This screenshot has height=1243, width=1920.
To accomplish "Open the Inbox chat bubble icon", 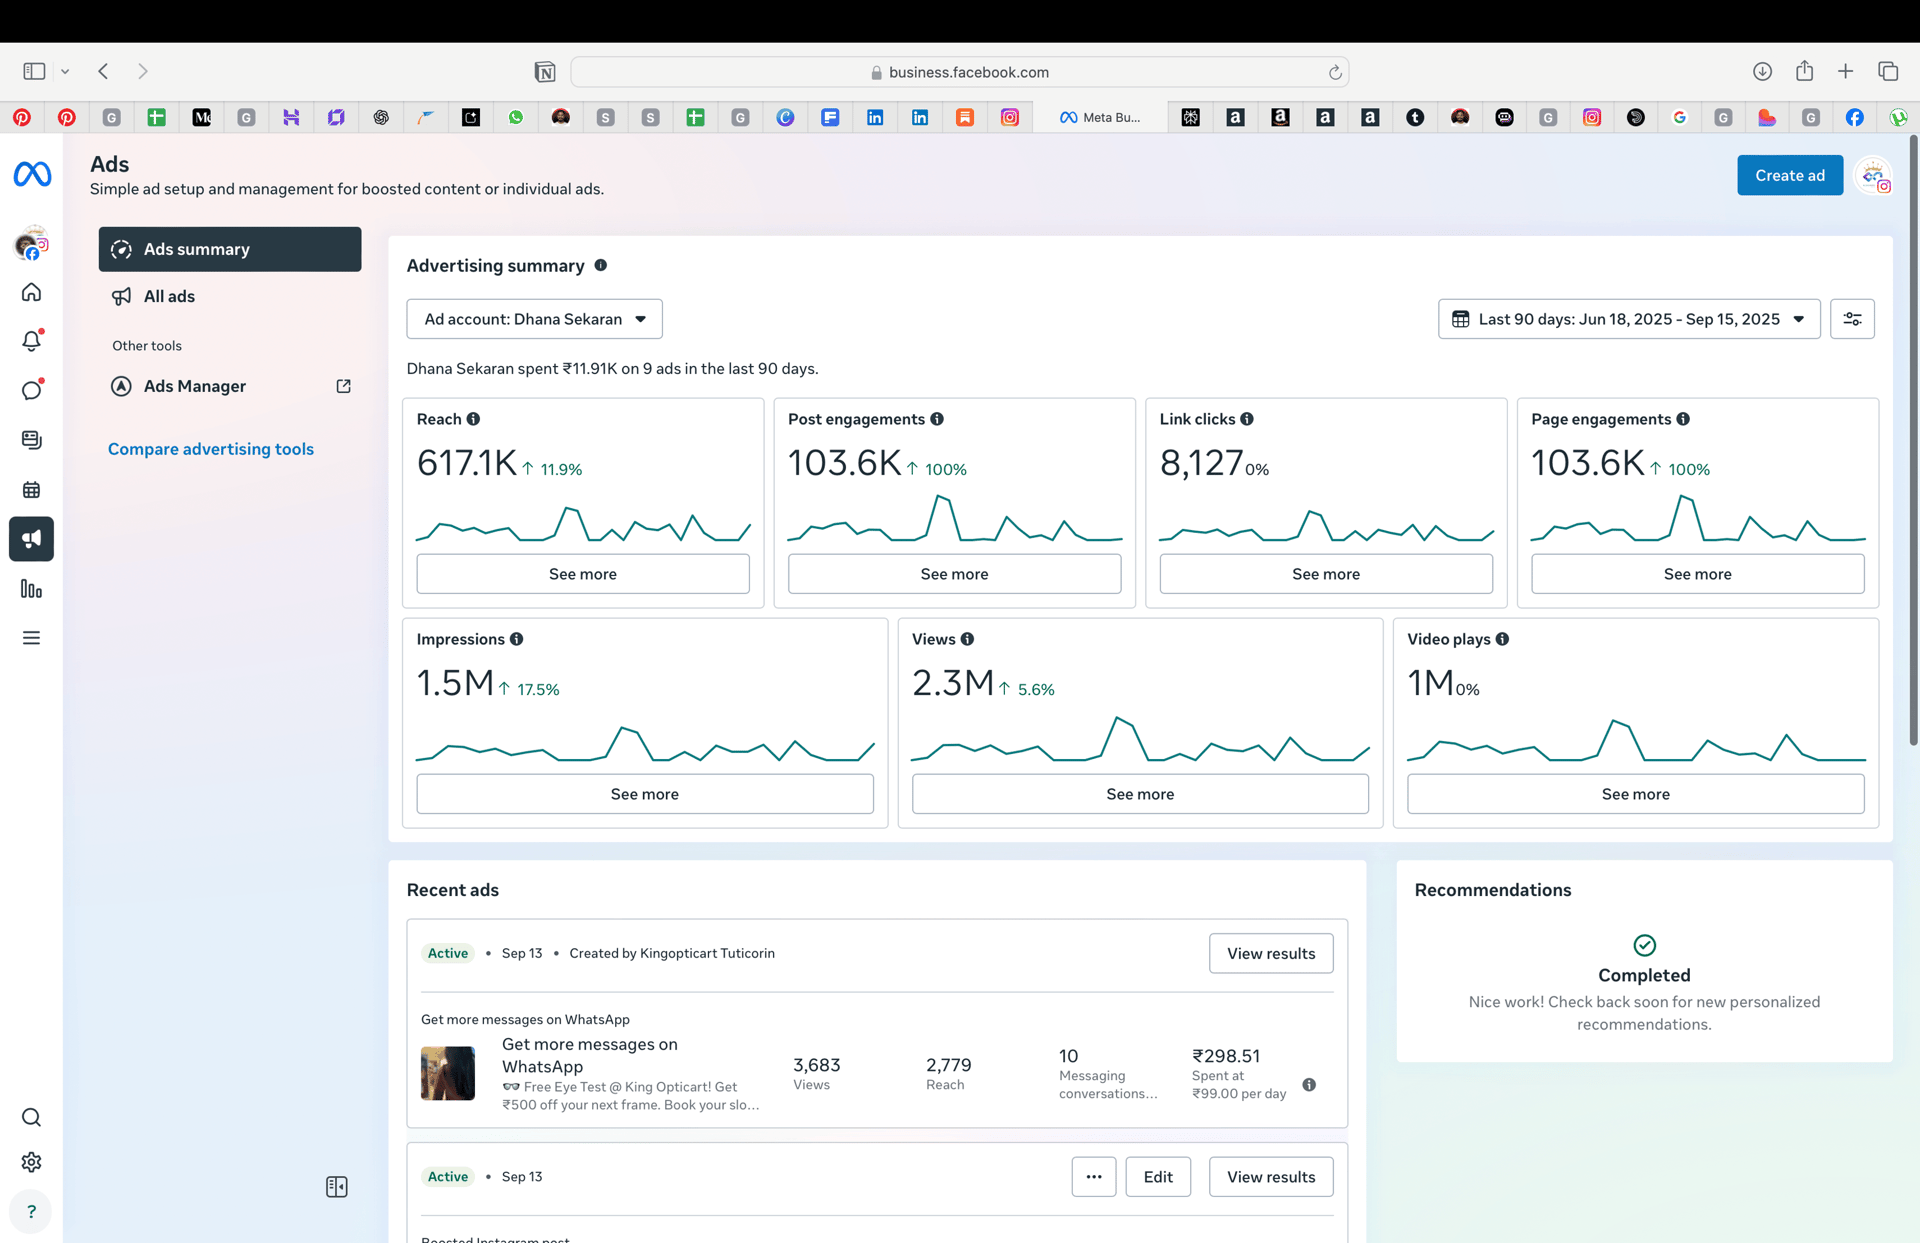I will point(31,390).
